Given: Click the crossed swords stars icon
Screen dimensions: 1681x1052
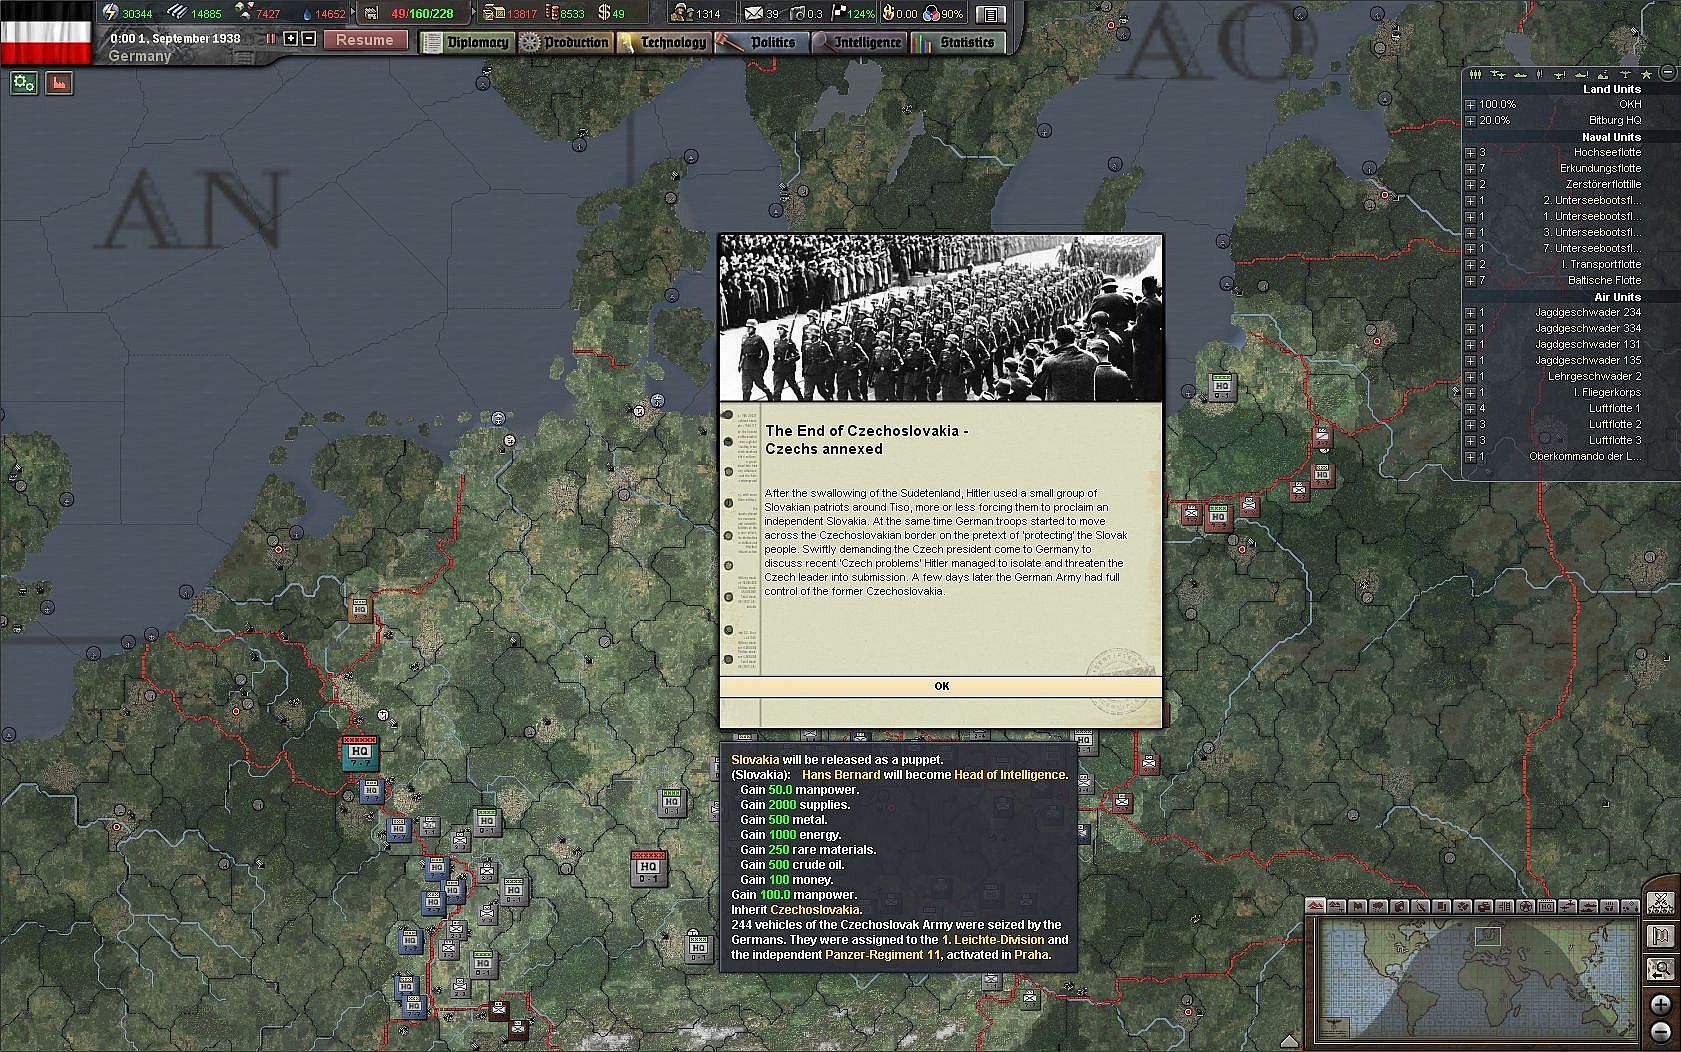Looking at the screenshot, I should (x=1660, y=904).
